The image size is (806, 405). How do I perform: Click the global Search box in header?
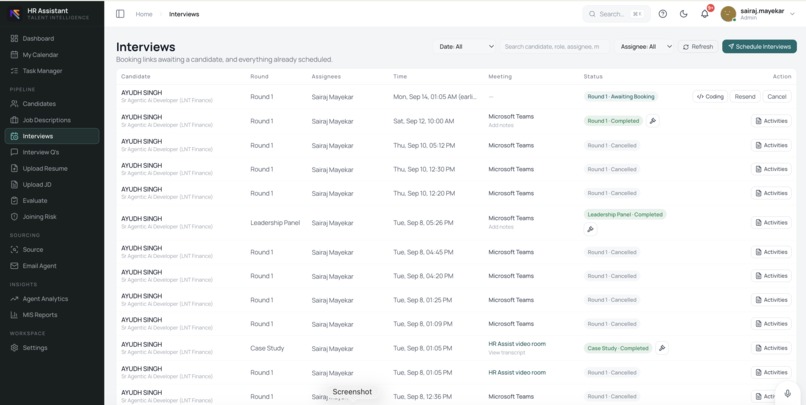click(x=616, y=14)
